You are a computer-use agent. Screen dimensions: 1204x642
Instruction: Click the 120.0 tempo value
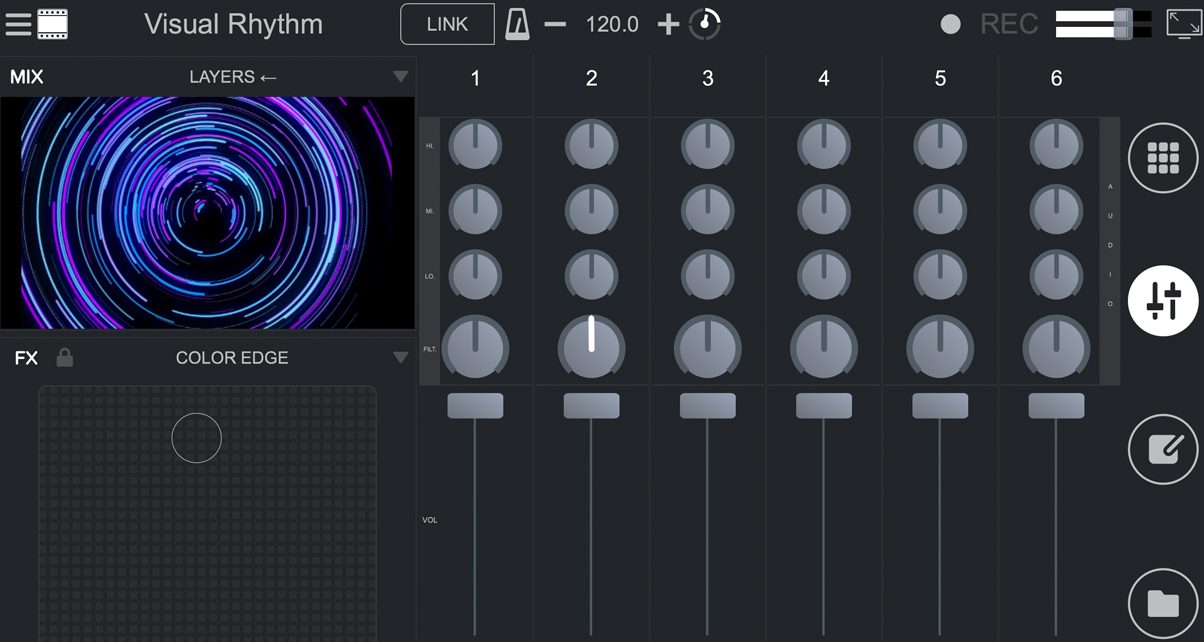612,25
